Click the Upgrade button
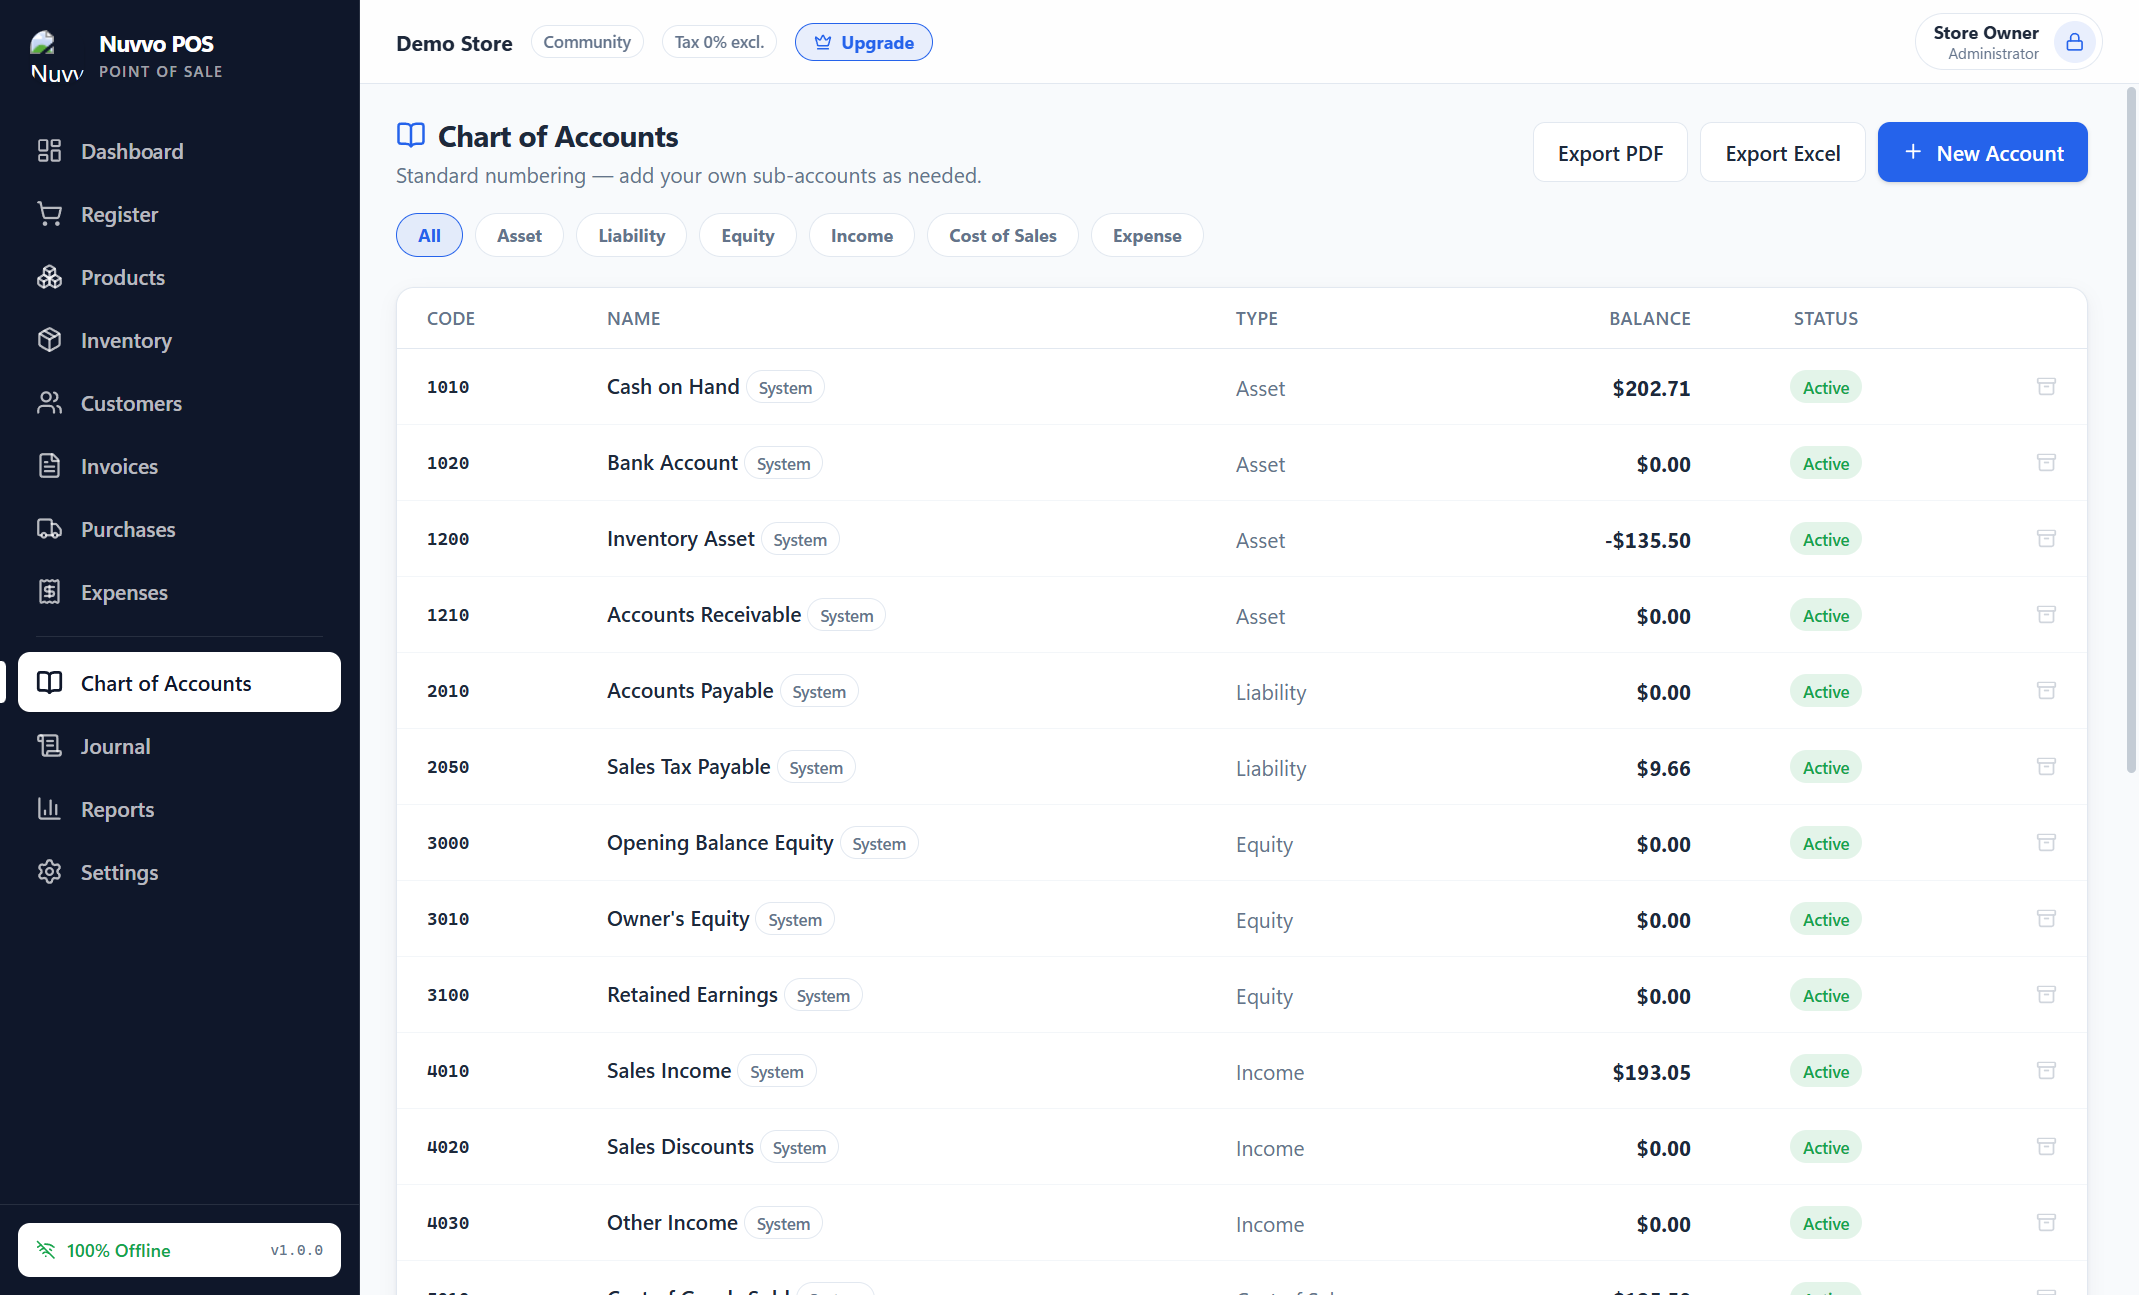2139x1295 pixels. click(x=863, y=42)
